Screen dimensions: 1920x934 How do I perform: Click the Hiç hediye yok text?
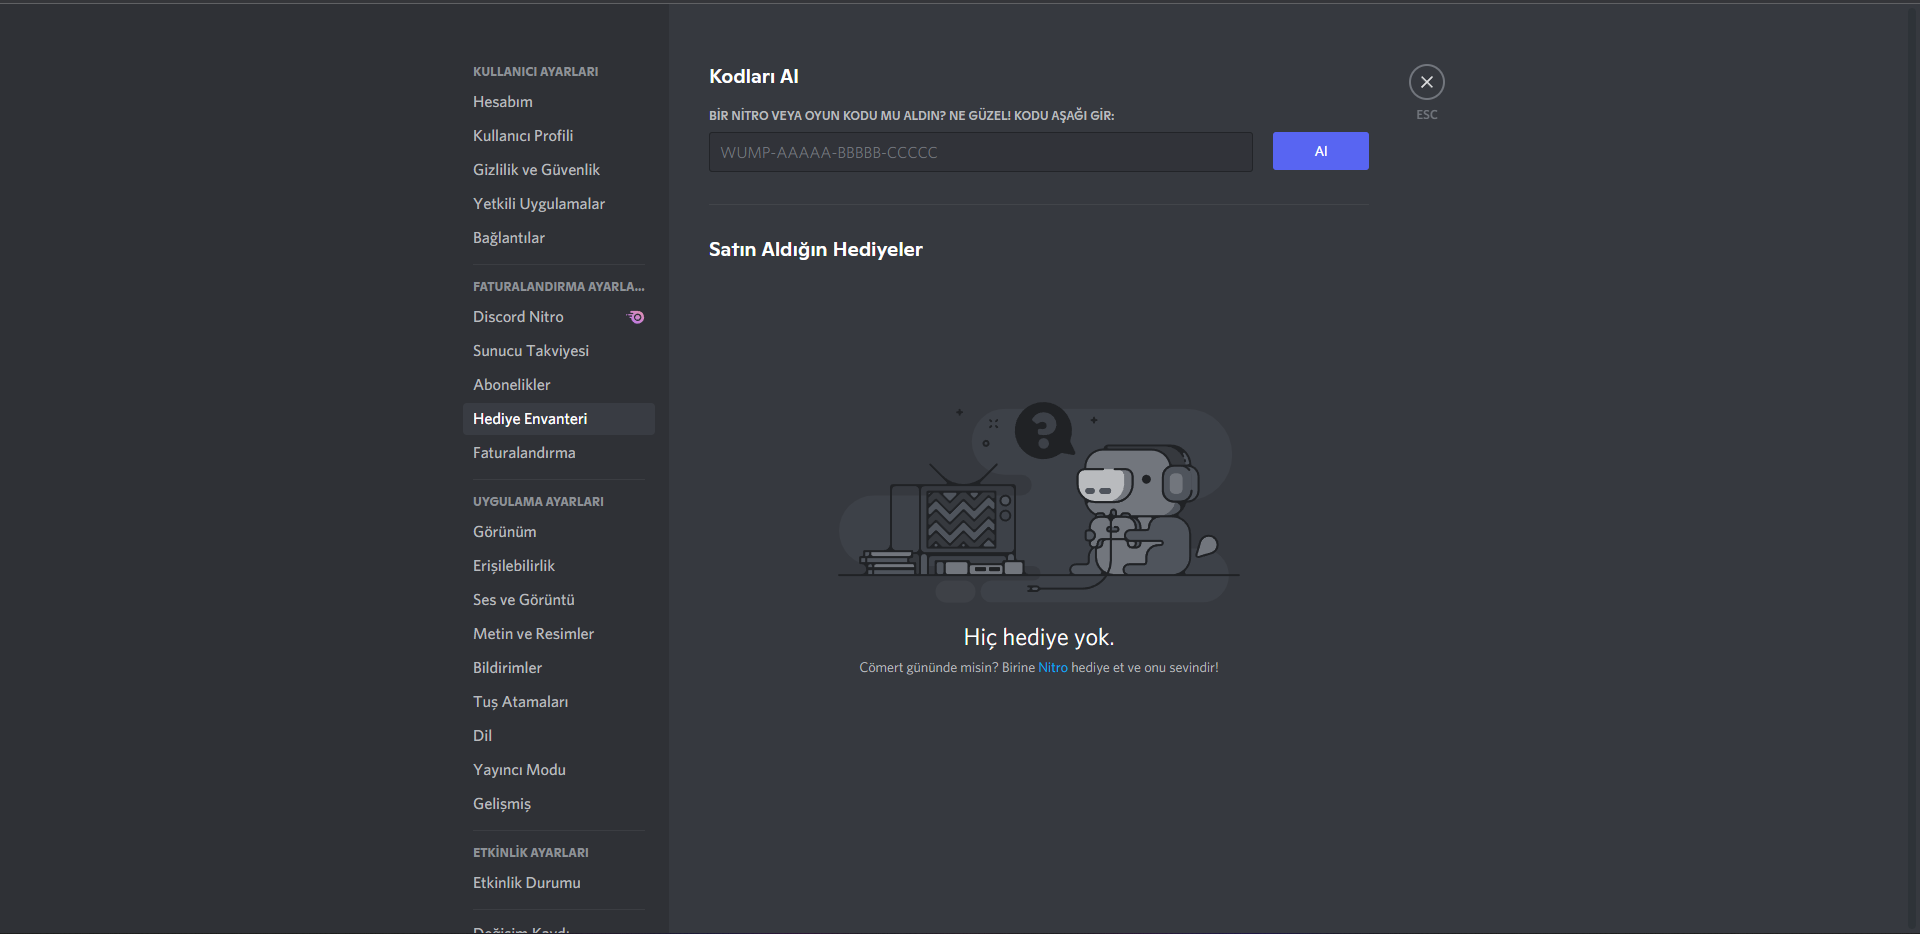(x=1039, y=638)
